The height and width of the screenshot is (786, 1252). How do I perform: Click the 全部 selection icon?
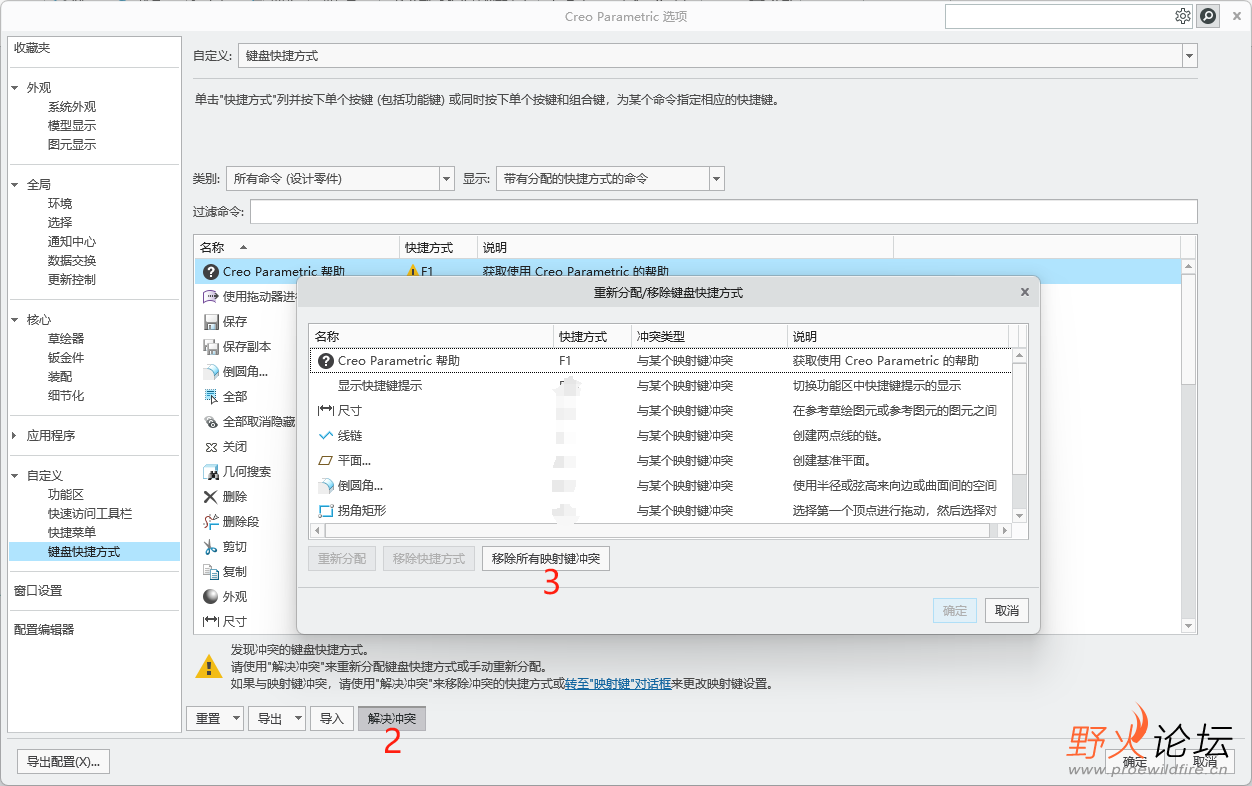pos(211,397)
